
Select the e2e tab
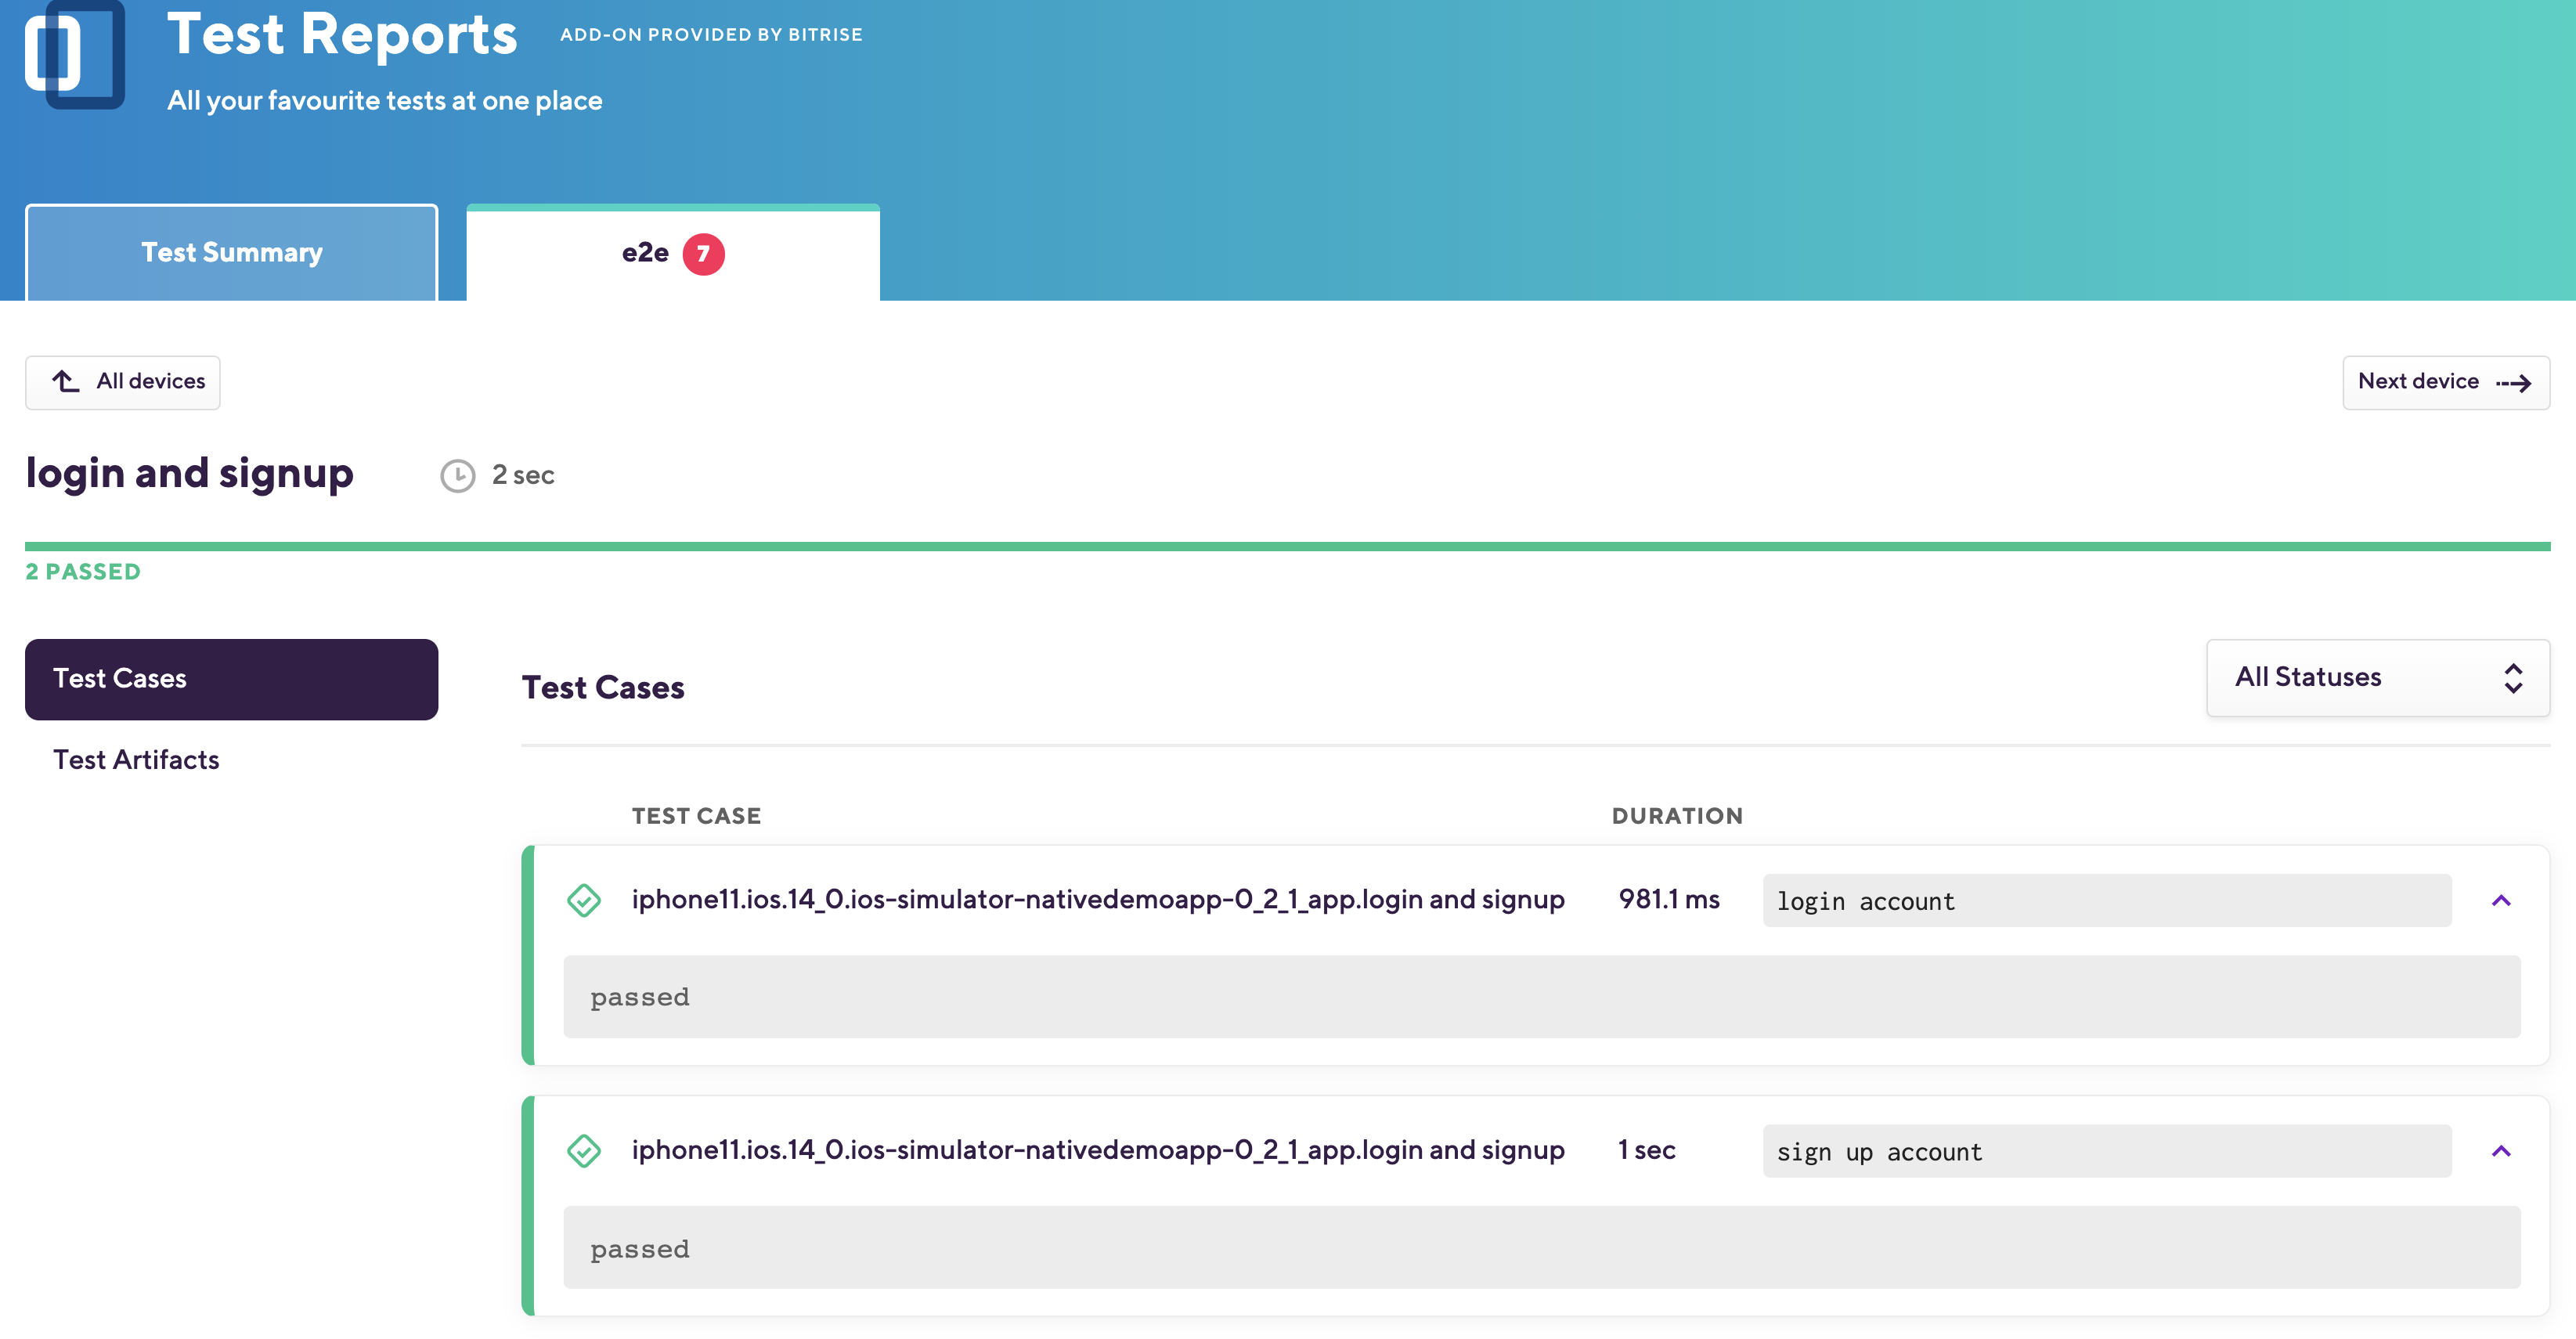[645, 254]
